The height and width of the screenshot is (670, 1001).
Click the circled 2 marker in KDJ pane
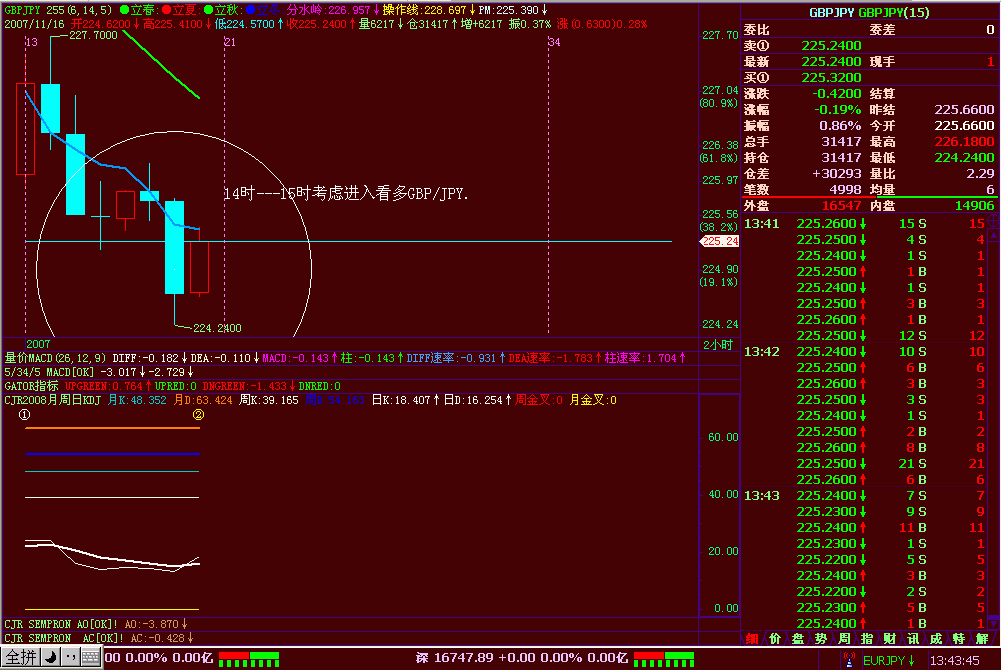click(x=199, y=415)
